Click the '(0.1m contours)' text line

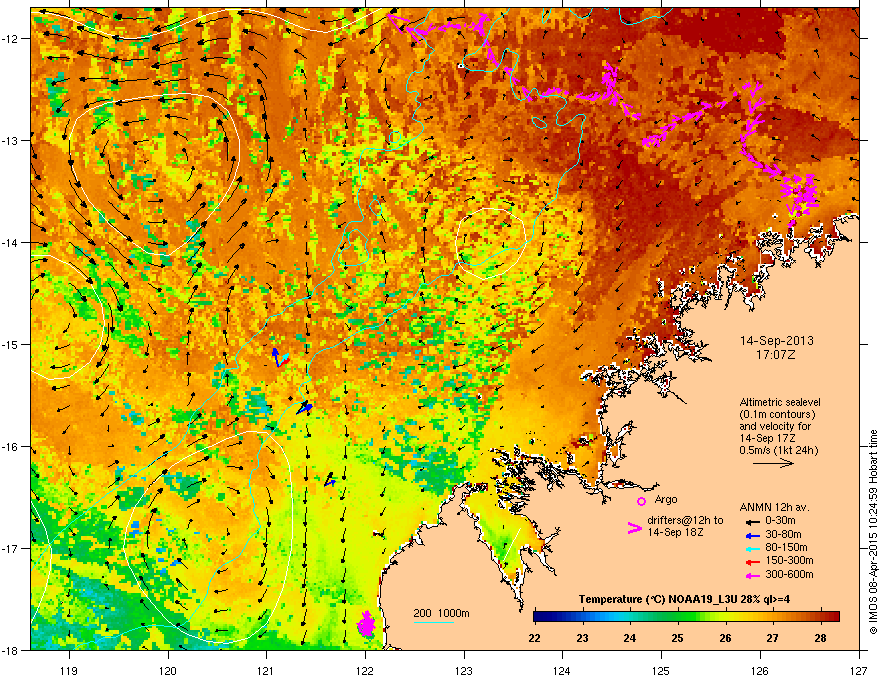point(777,415)
